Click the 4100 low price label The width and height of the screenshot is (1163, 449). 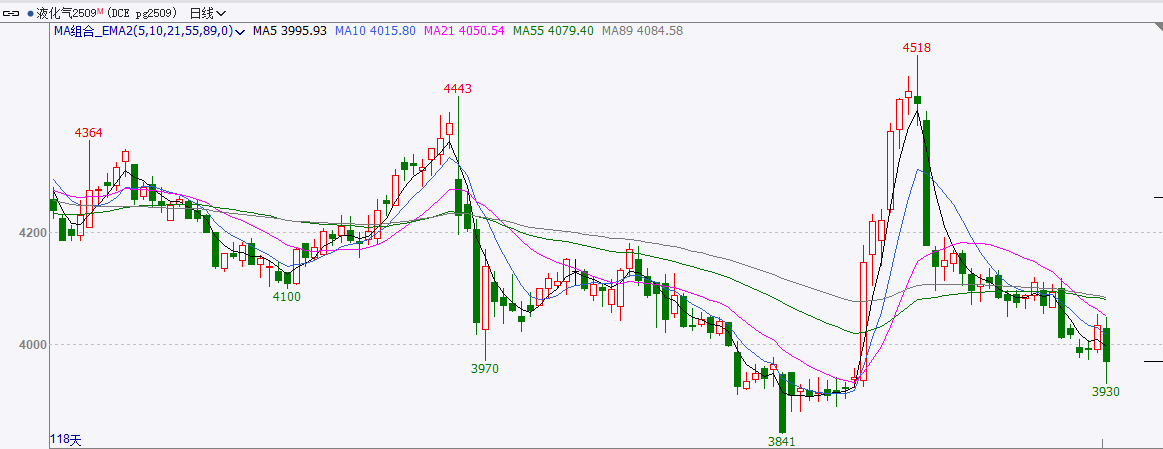286,297
